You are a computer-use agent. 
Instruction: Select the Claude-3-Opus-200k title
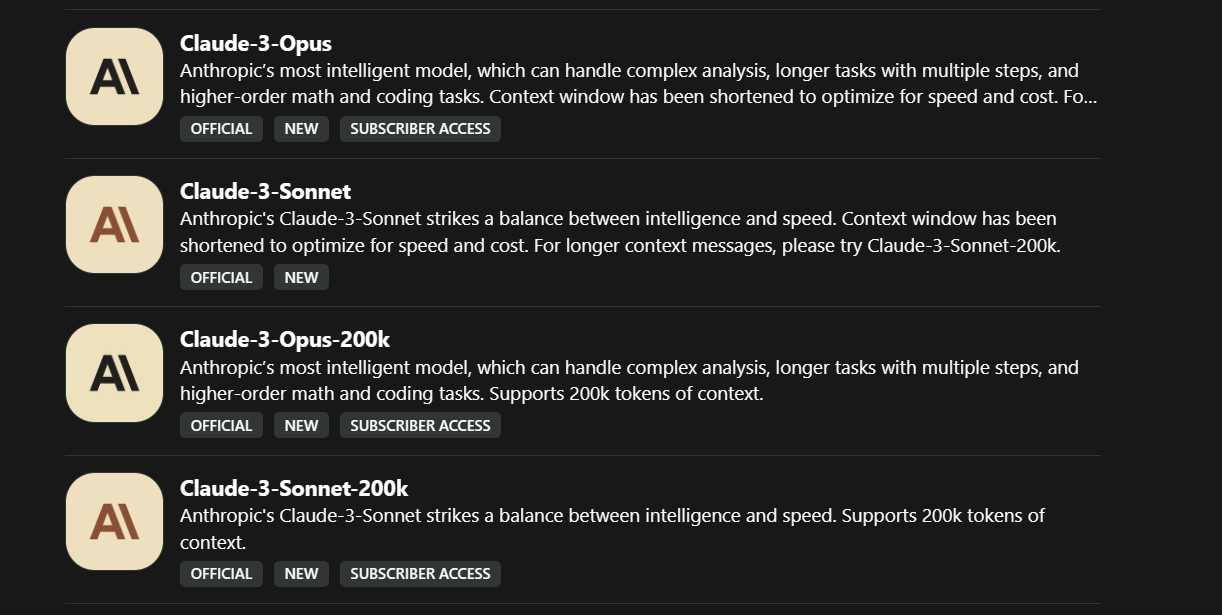pos(285,339)
